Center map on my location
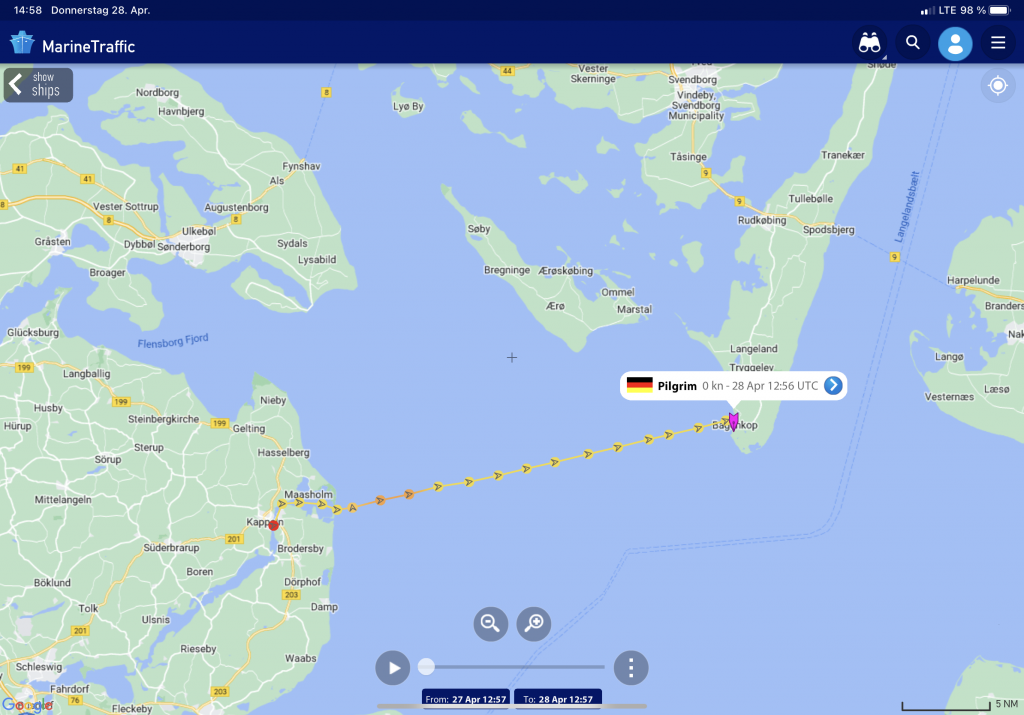 pos(997,86)
